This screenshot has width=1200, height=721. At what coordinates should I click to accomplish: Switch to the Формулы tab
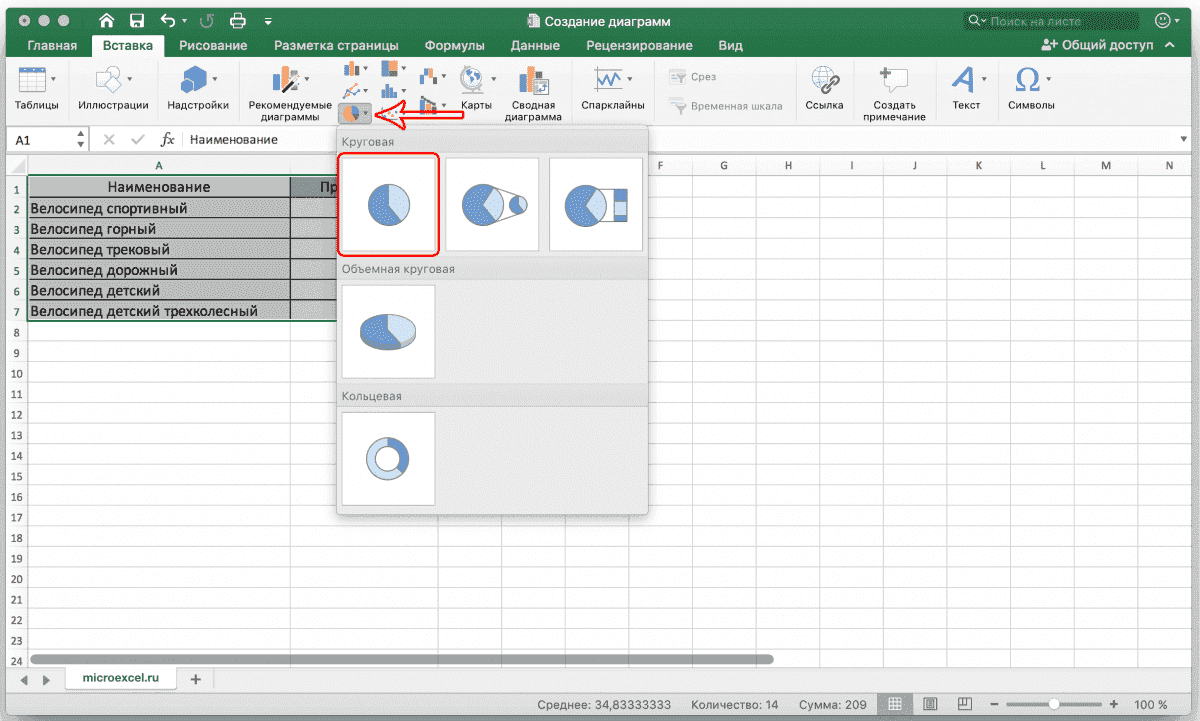click(x=454, y=45)
